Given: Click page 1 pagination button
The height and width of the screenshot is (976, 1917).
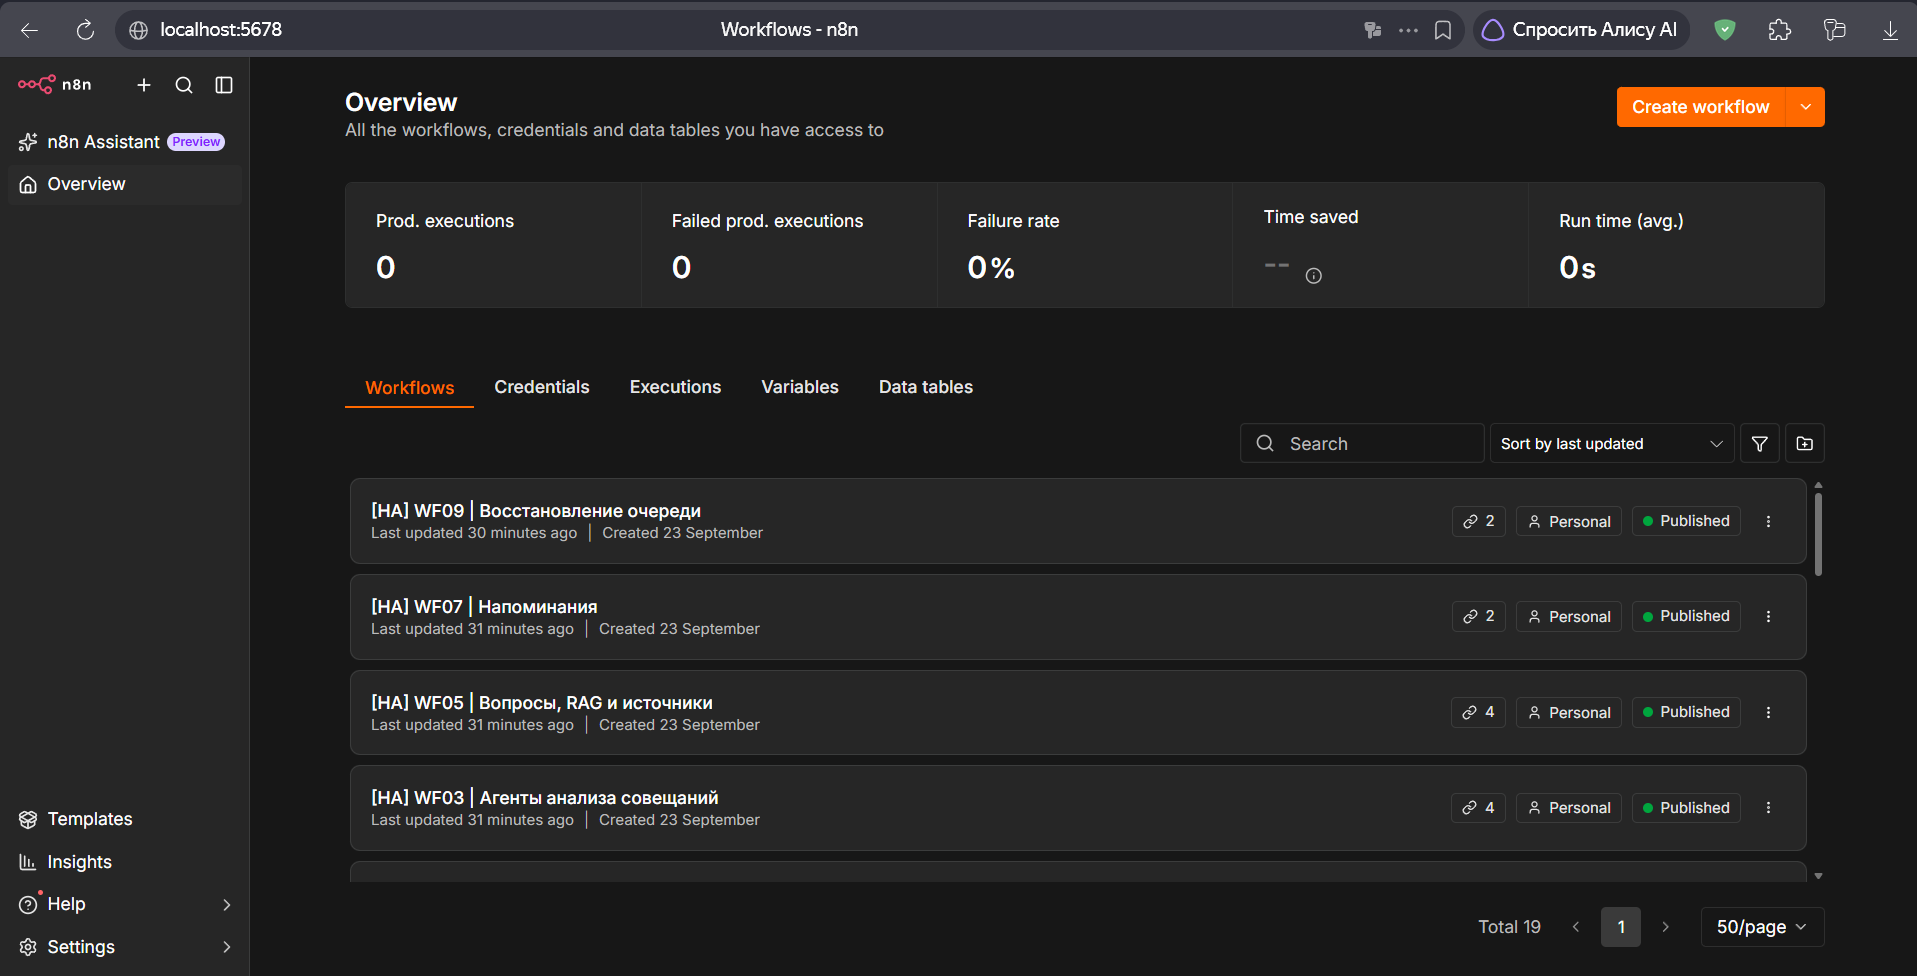Looking at the screenshot, I should click(x=1621, y=927).
